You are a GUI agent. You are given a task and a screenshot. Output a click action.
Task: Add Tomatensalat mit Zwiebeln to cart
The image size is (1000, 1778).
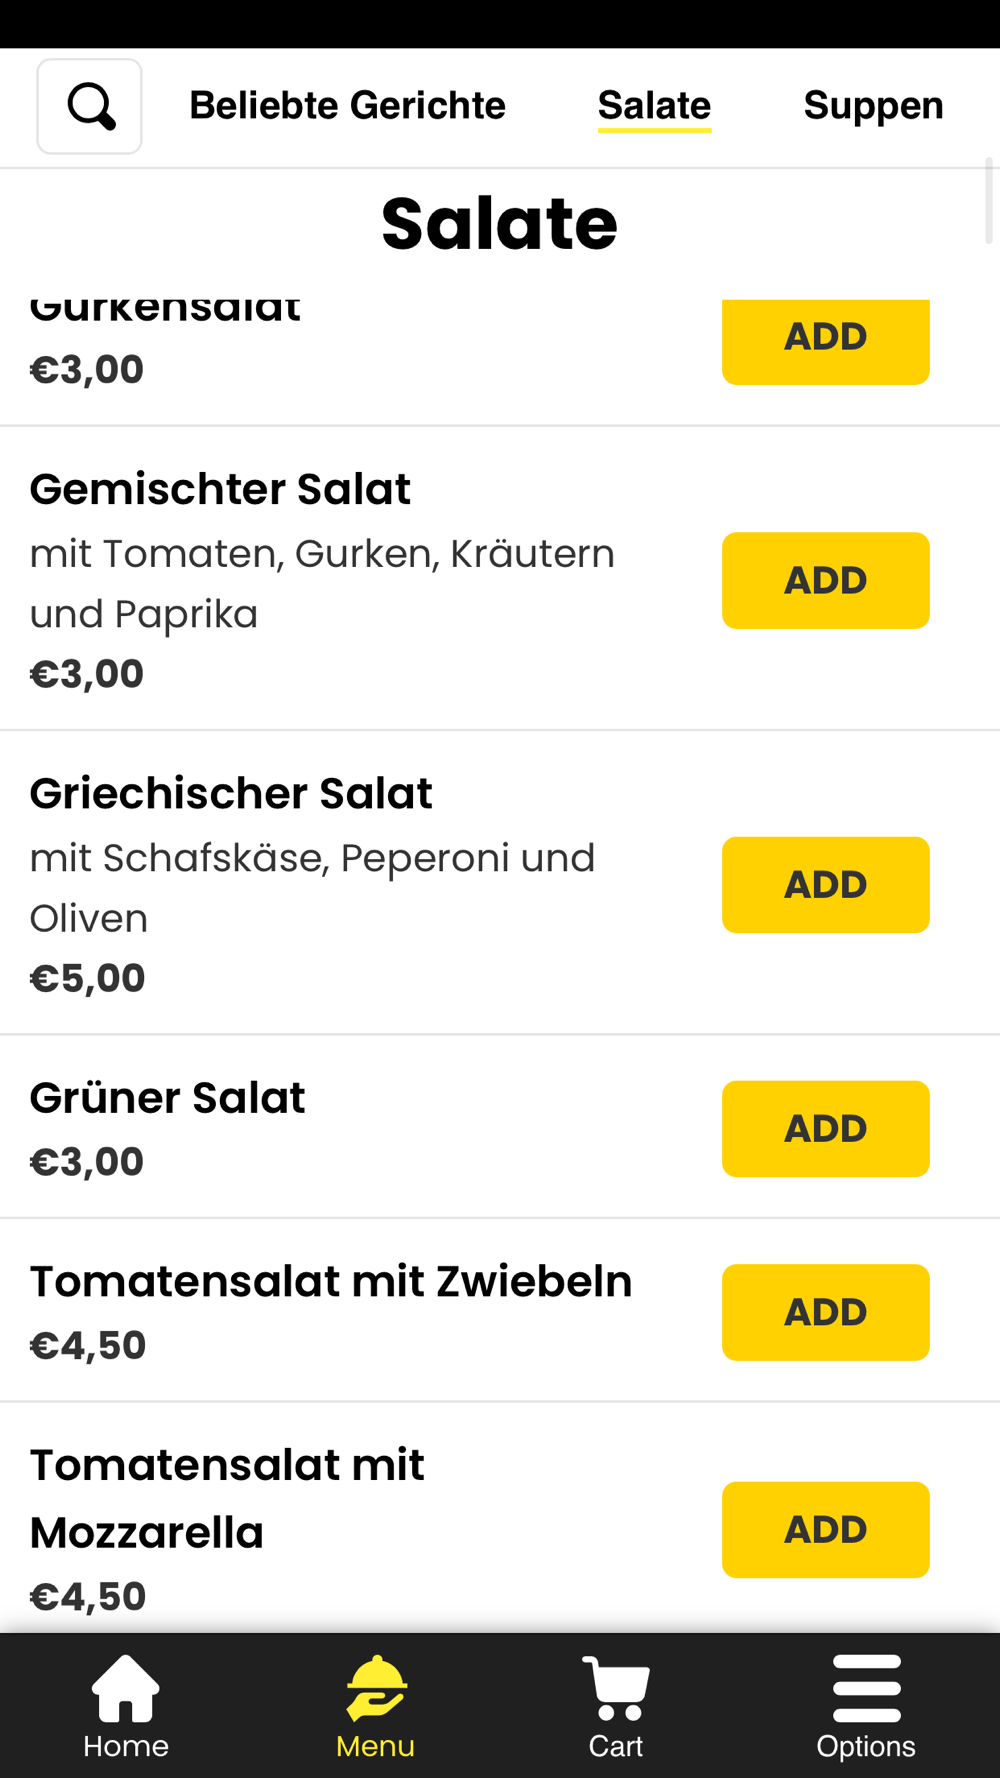(826, 1312)
